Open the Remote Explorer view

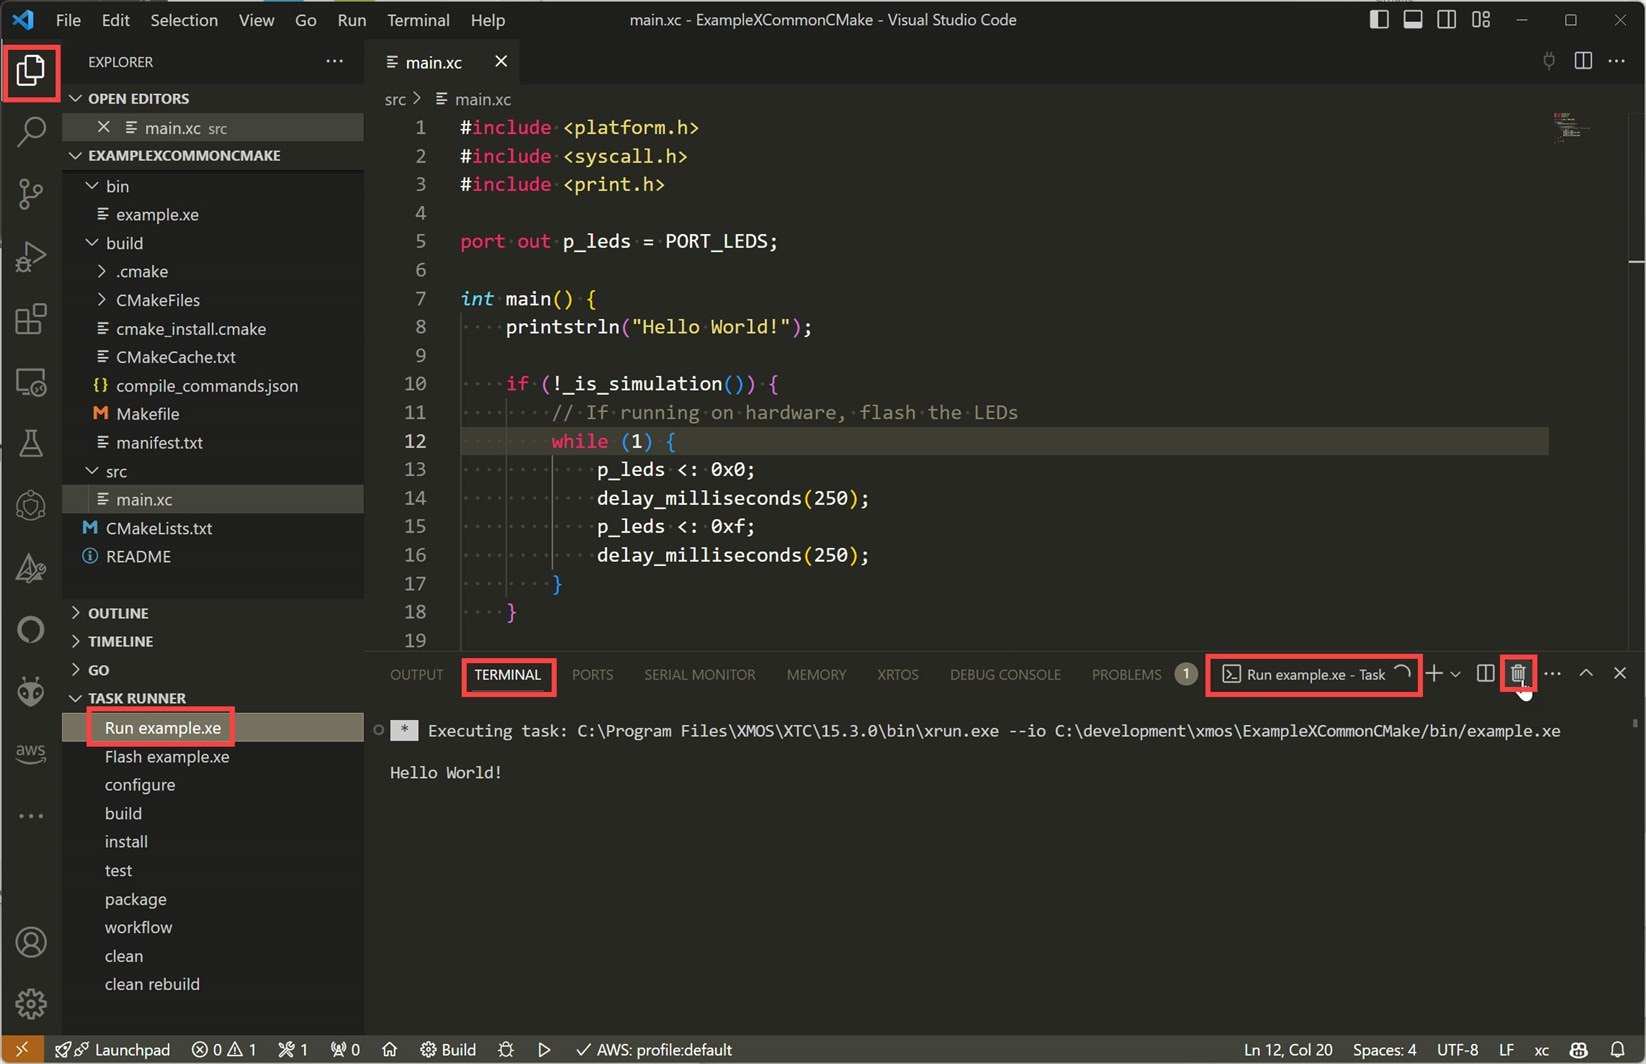[31, 382]
